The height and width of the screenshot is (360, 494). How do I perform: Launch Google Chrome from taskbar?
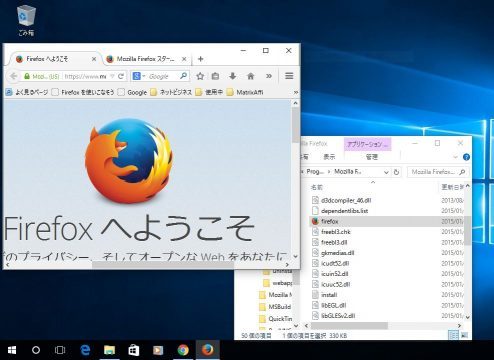point(183,350)
